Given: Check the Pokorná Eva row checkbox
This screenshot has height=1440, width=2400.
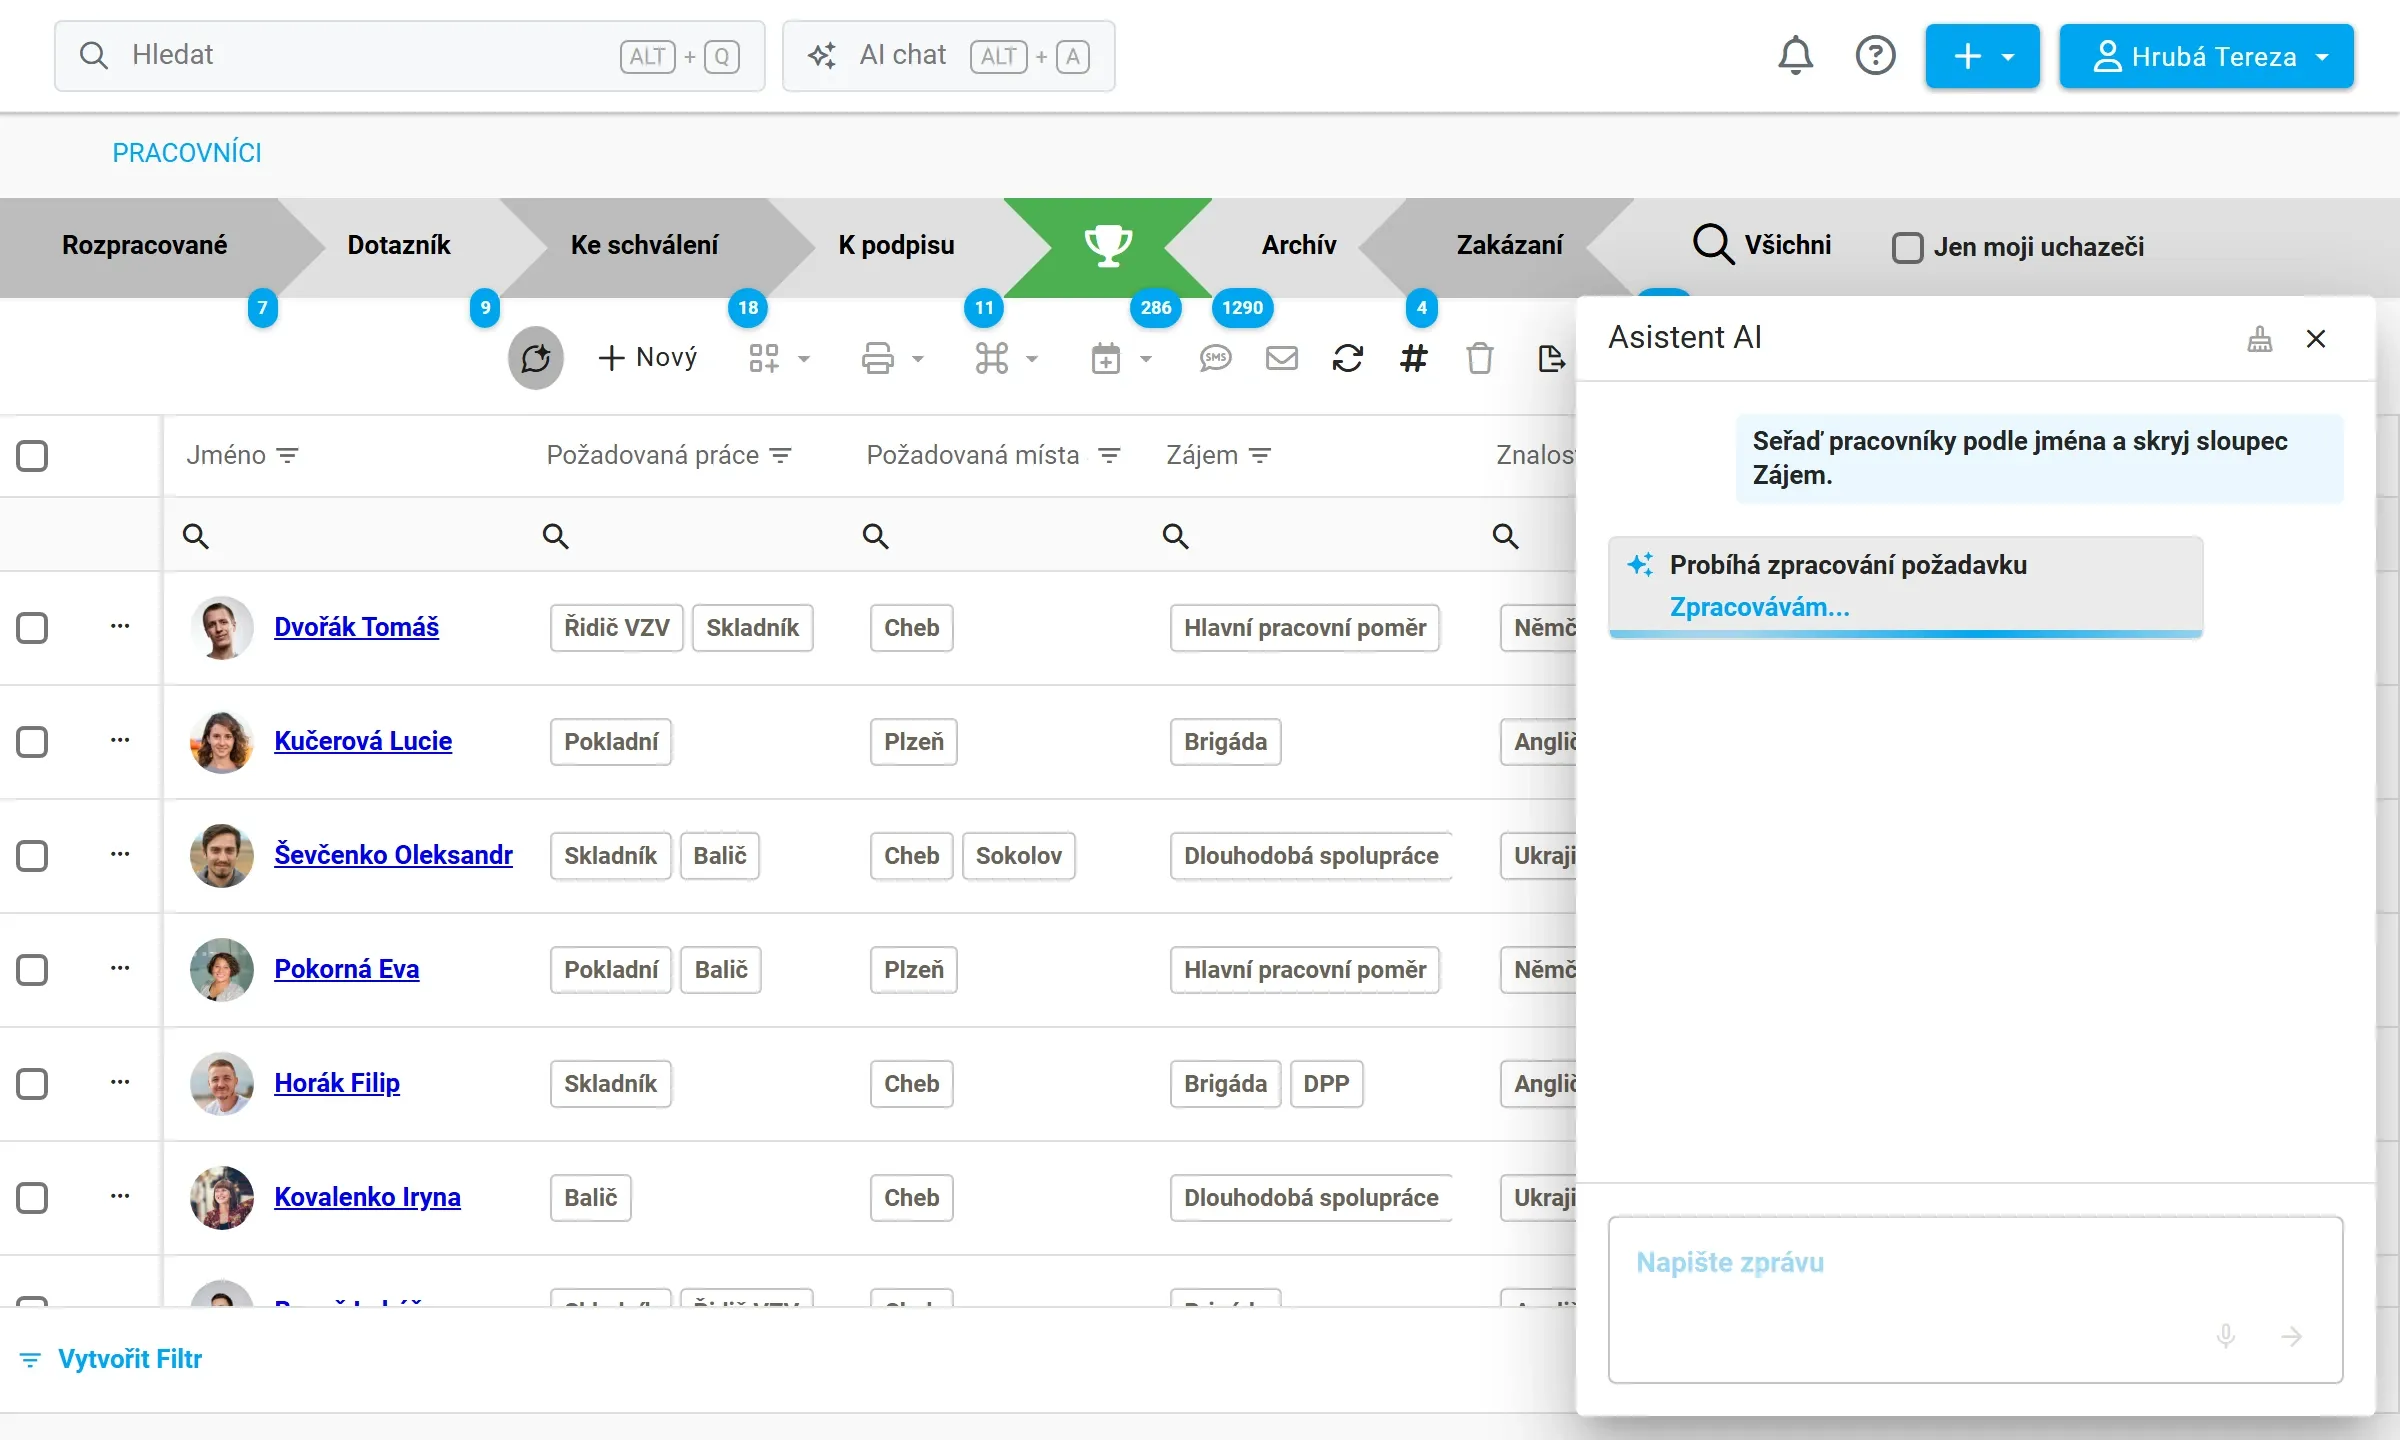Looking at the screenshot, I should (x=32, y=970).
